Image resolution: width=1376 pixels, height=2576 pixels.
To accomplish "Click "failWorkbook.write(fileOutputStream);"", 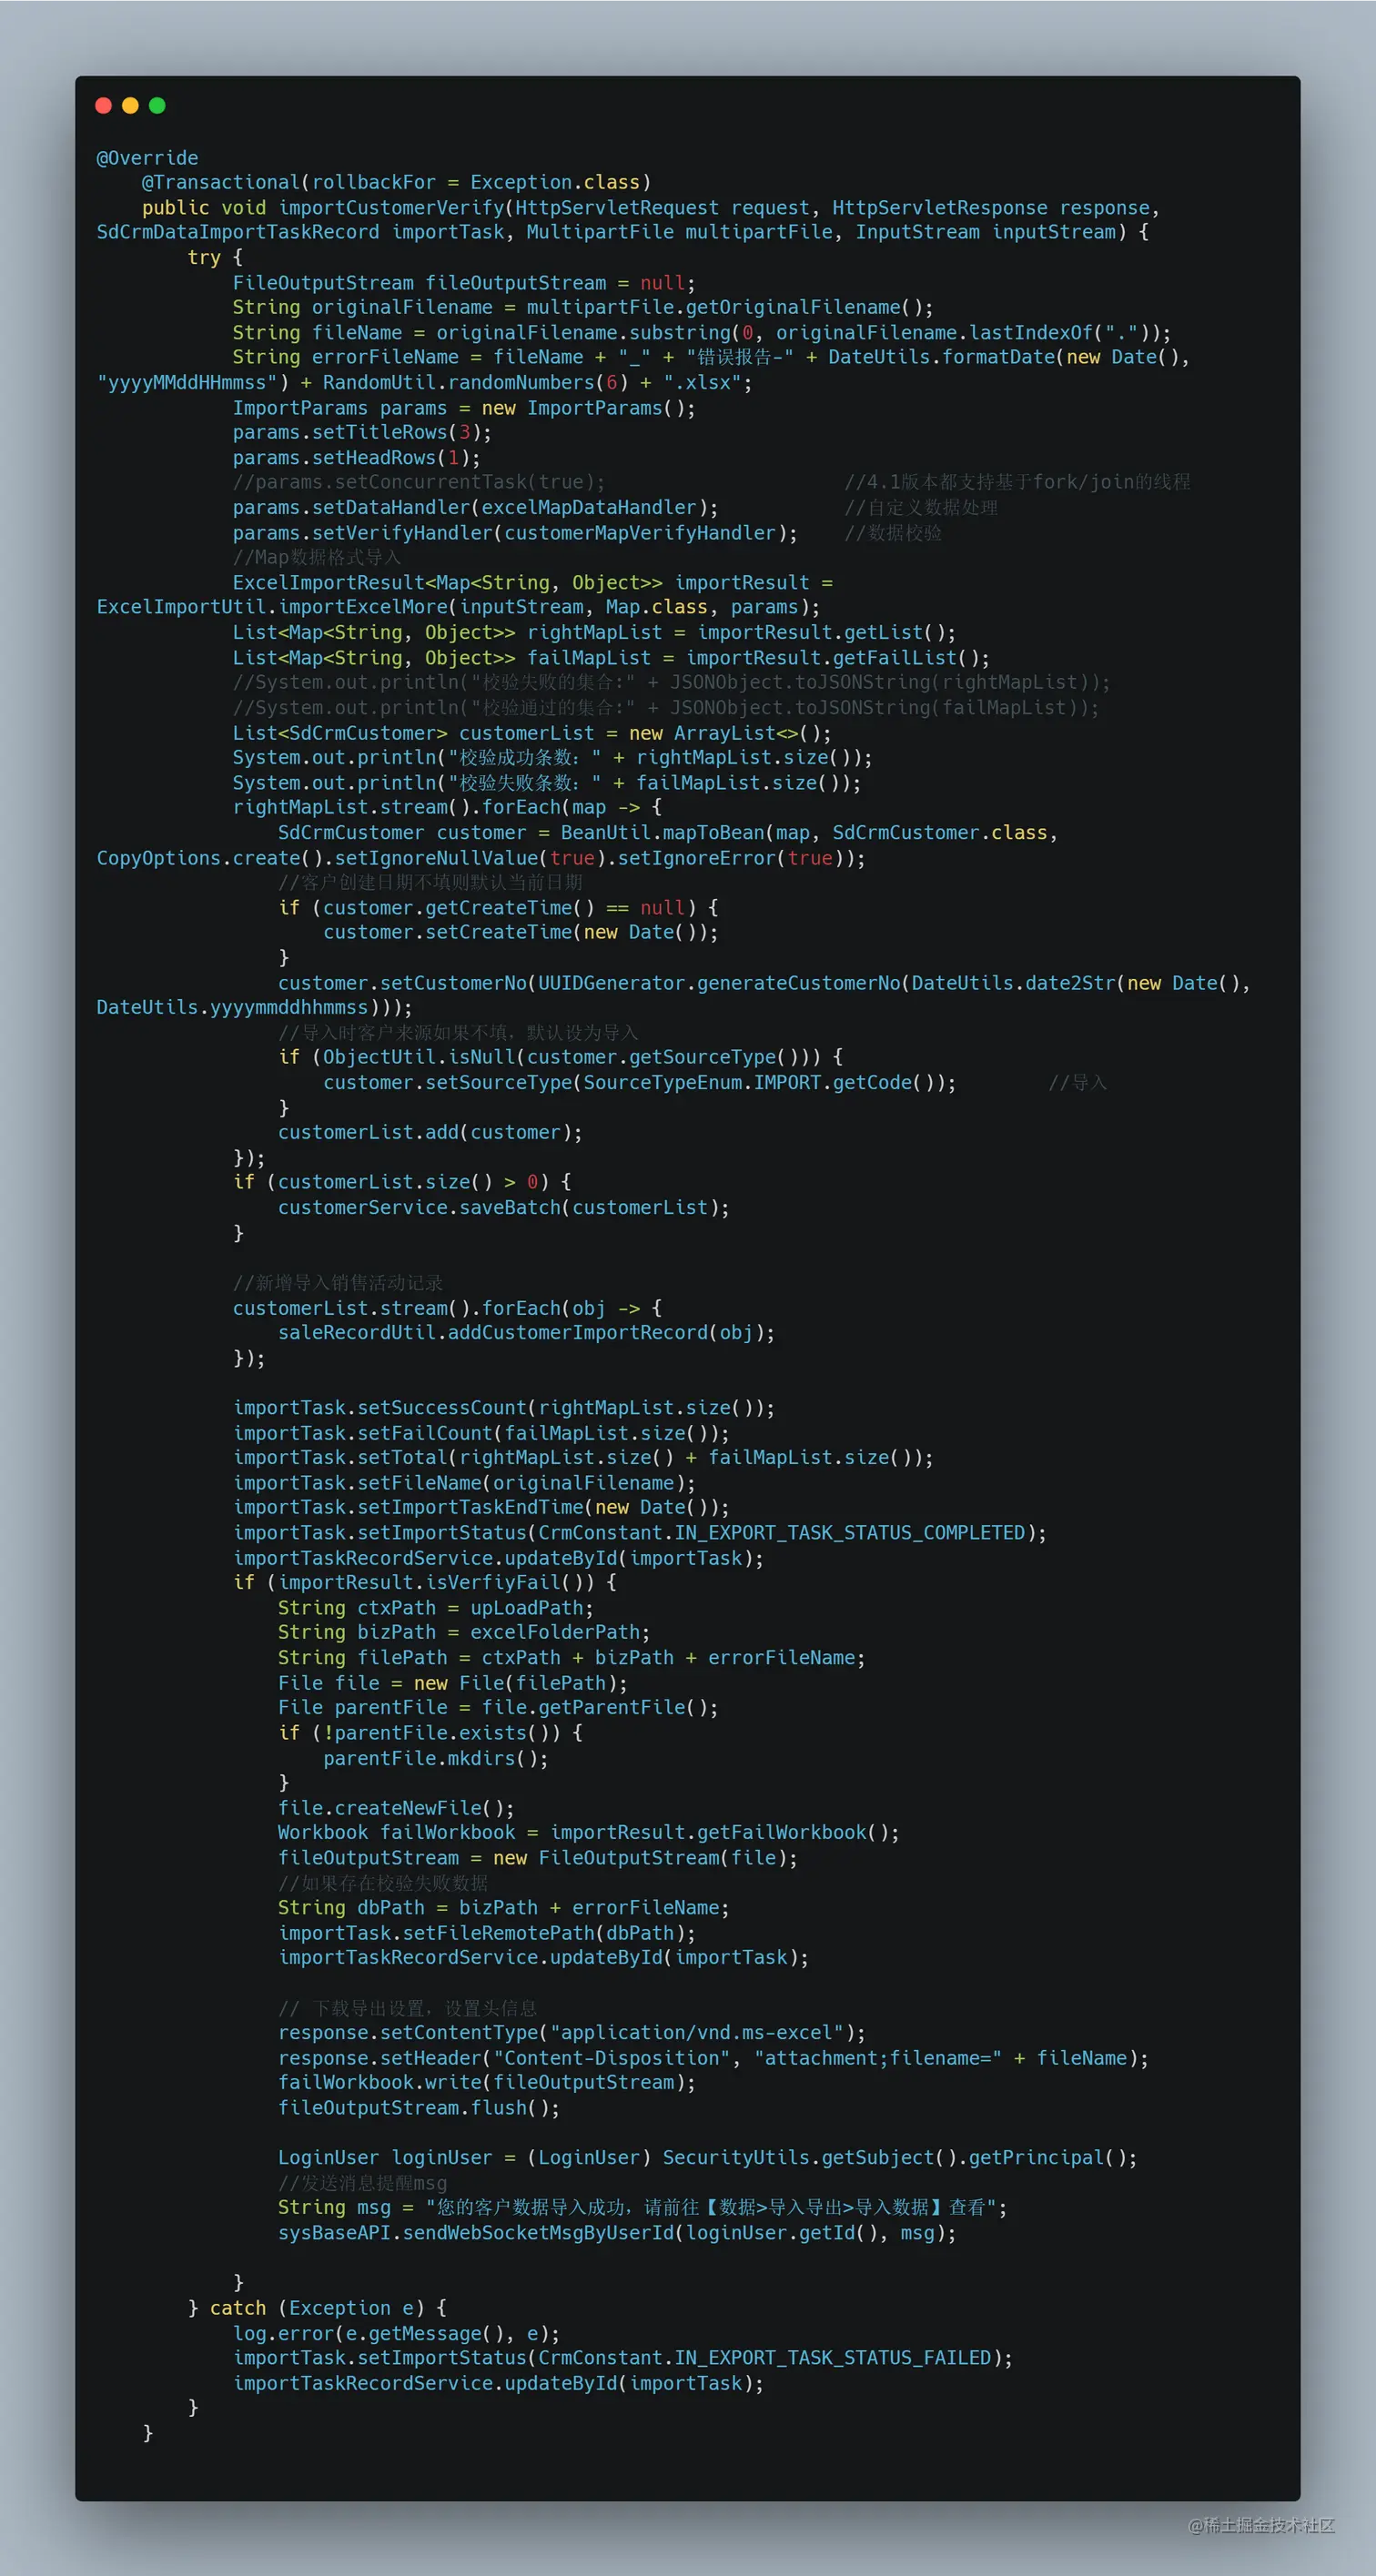I will [487, 2083].
